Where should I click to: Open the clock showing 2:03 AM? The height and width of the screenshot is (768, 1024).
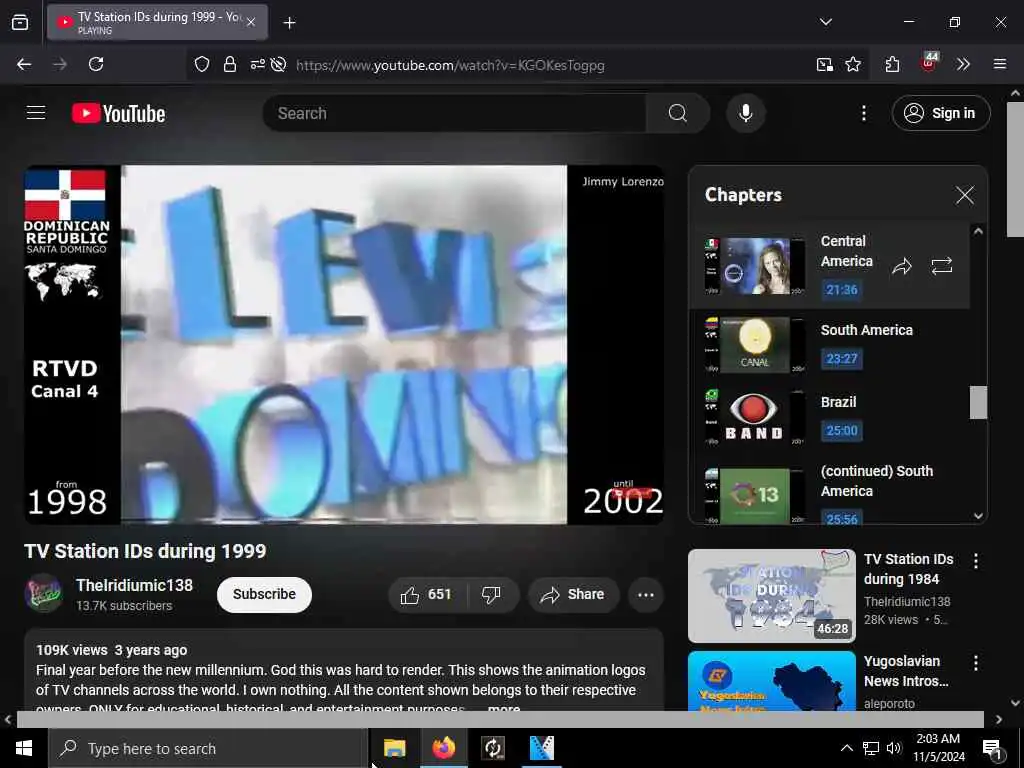(x=938, y=748)
